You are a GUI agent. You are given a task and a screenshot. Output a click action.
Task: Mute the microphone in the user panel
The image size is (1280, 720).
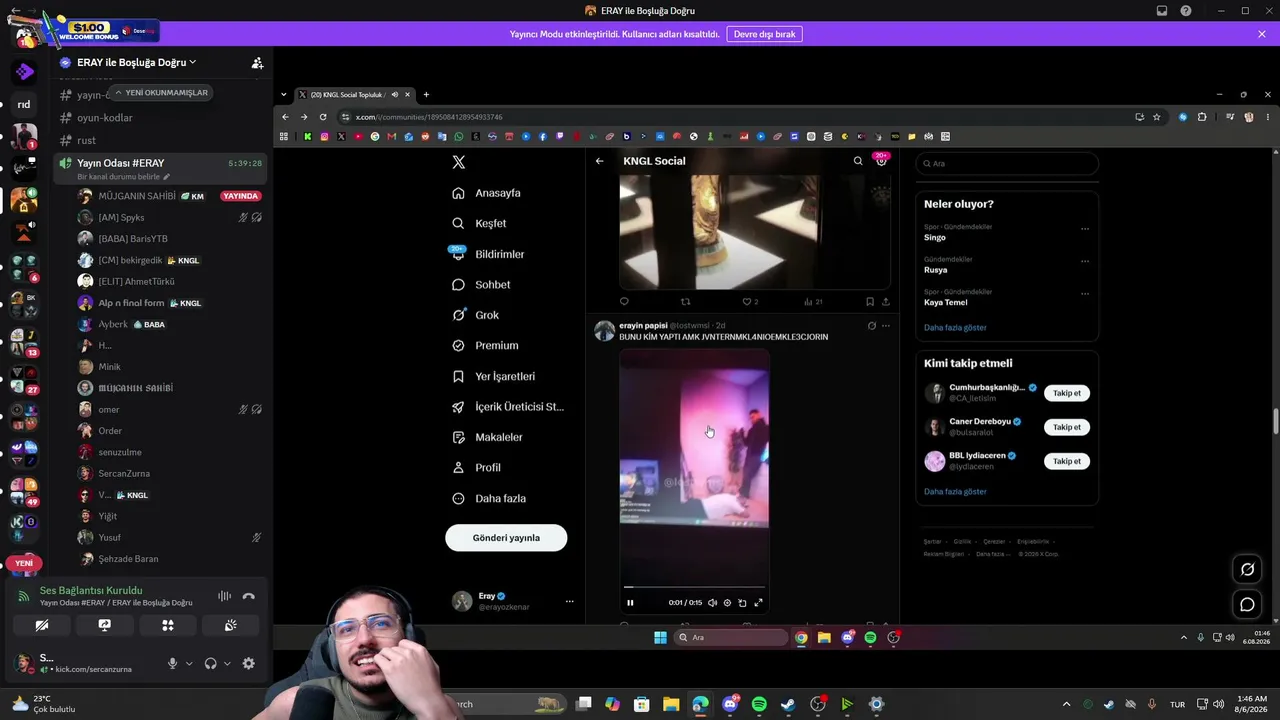click(x=173, y=663)
